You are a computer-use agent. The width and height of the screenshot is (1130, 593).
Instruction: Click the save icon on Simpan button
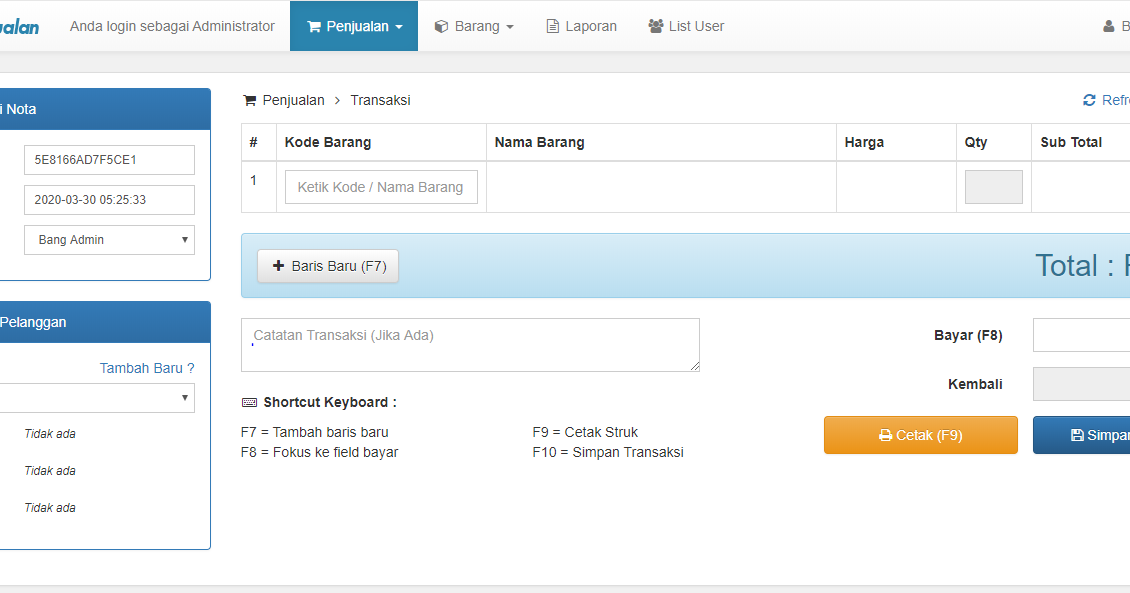1077,434
